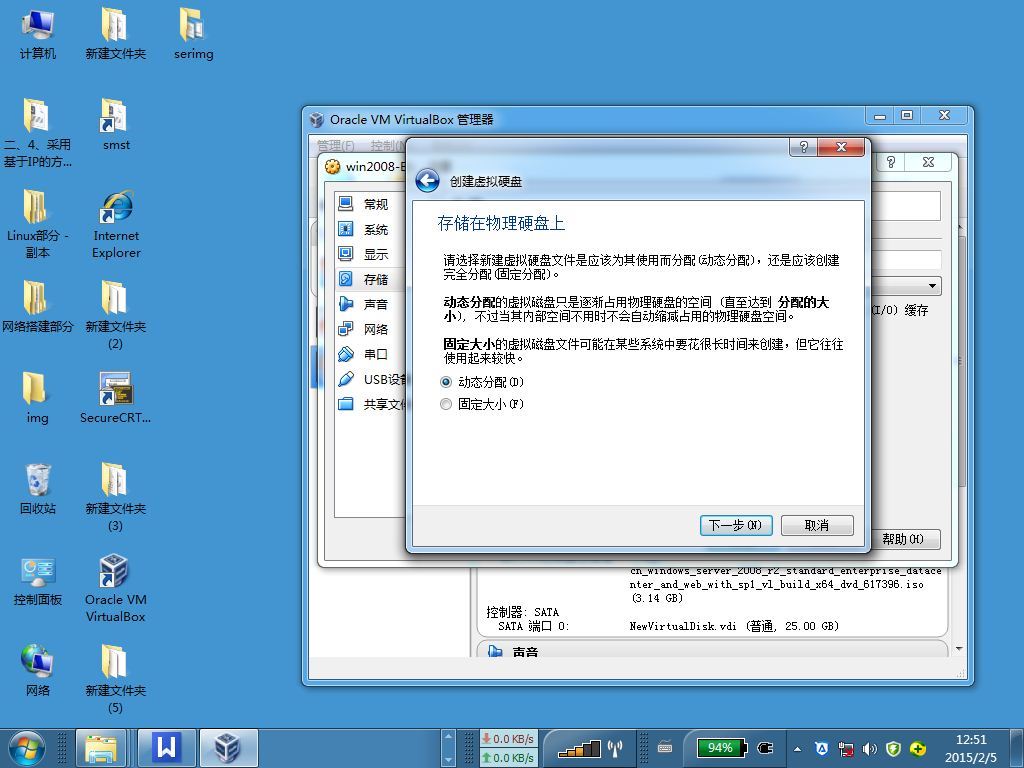Go back with the blue arrow icon
Screen dimensions: 1024x768
click(428, 181)
